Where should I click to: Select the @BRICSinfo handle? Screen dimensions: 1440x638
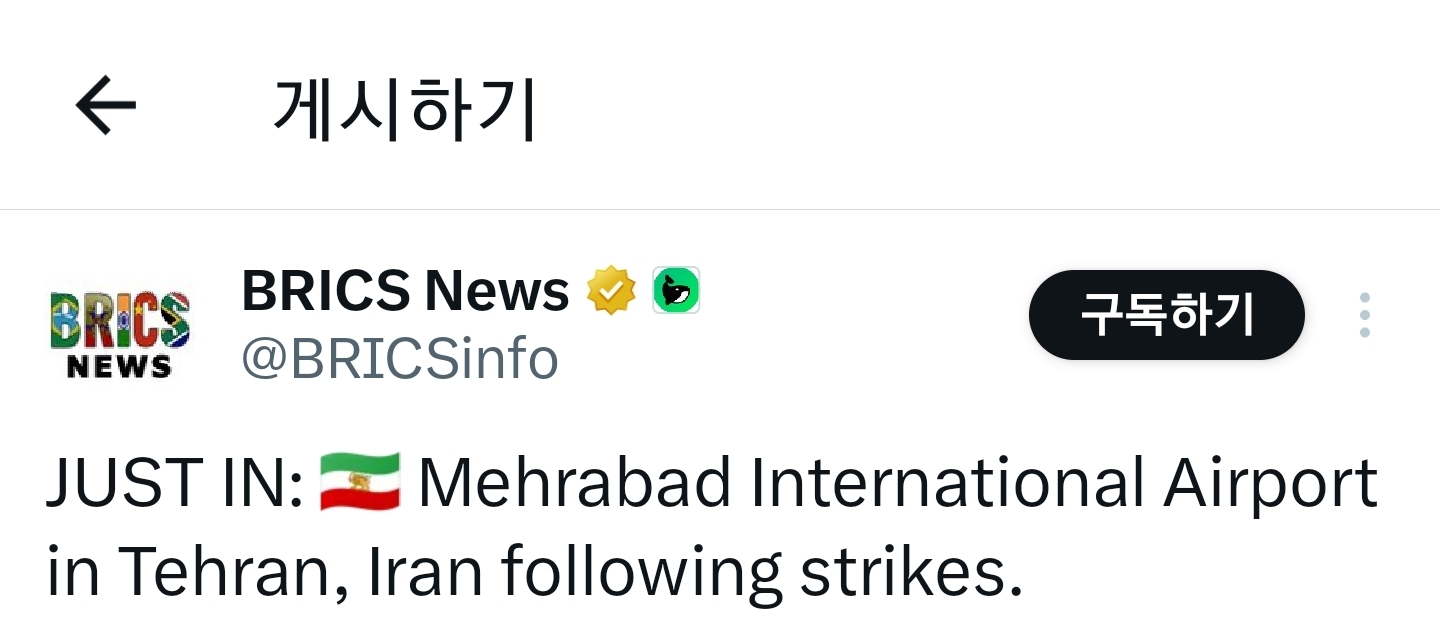(x=399, y=359)
